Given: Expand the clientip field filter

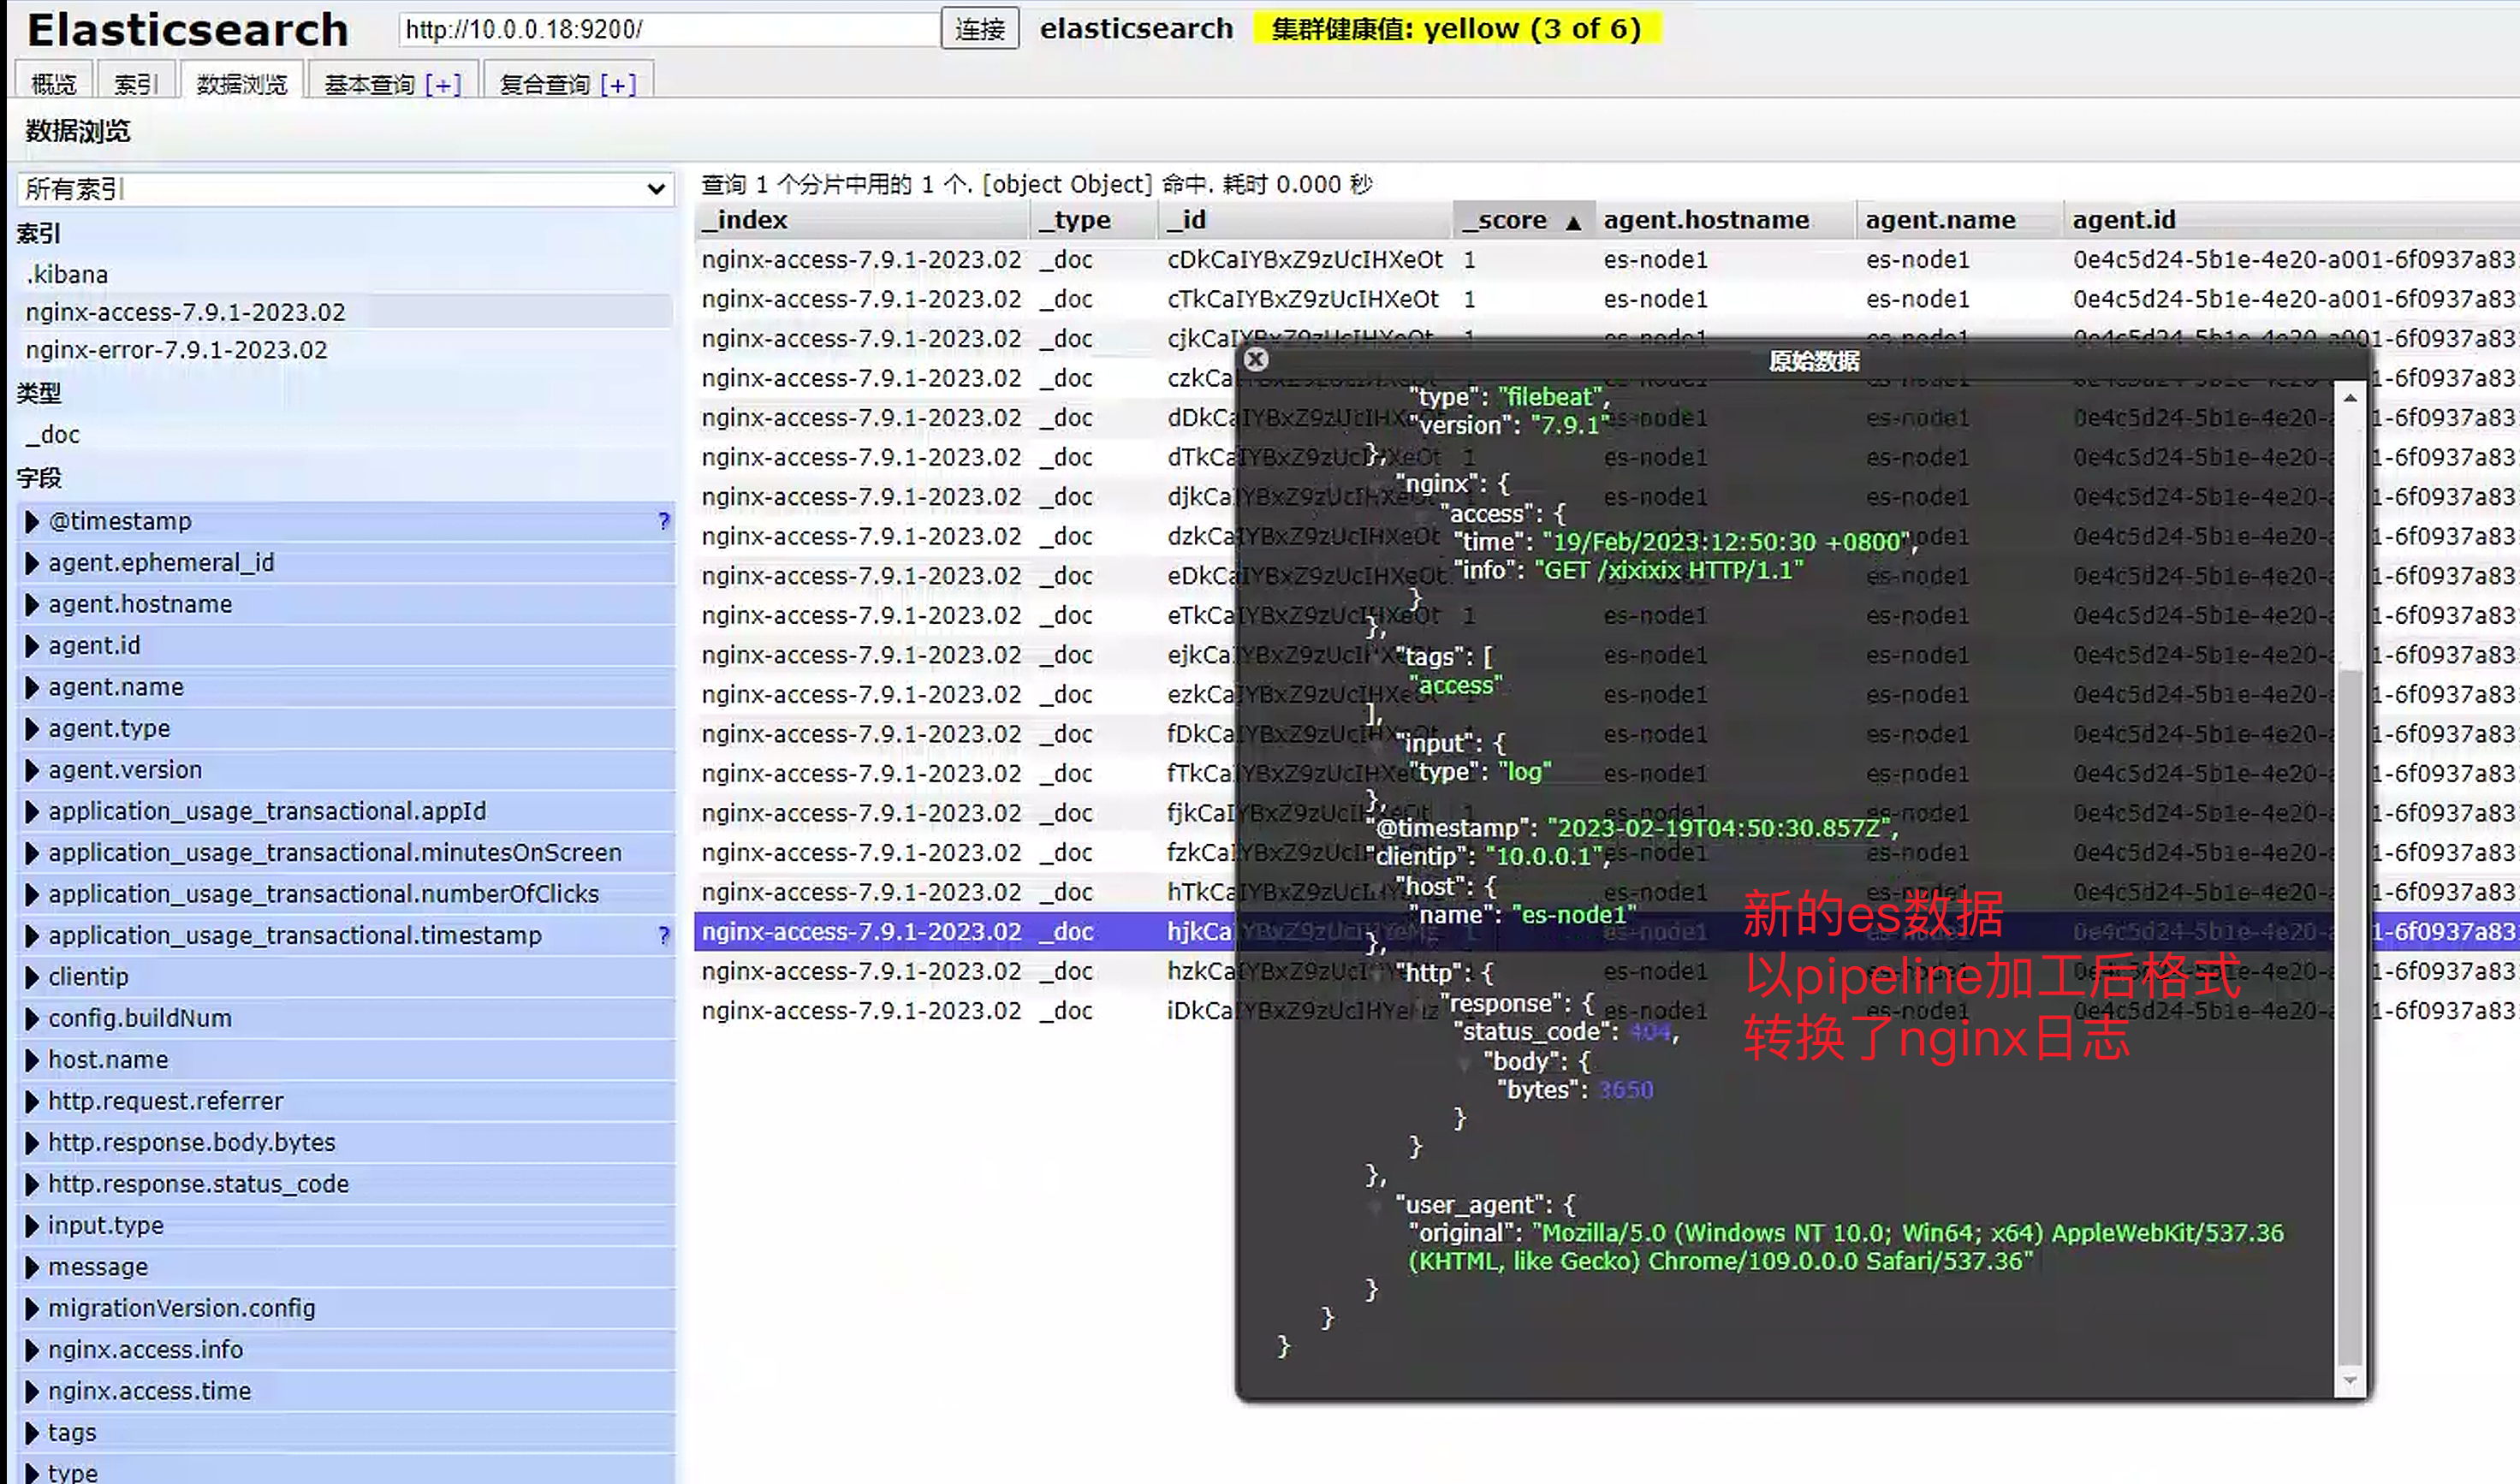Looking at the screenshot, I should 32,977.
